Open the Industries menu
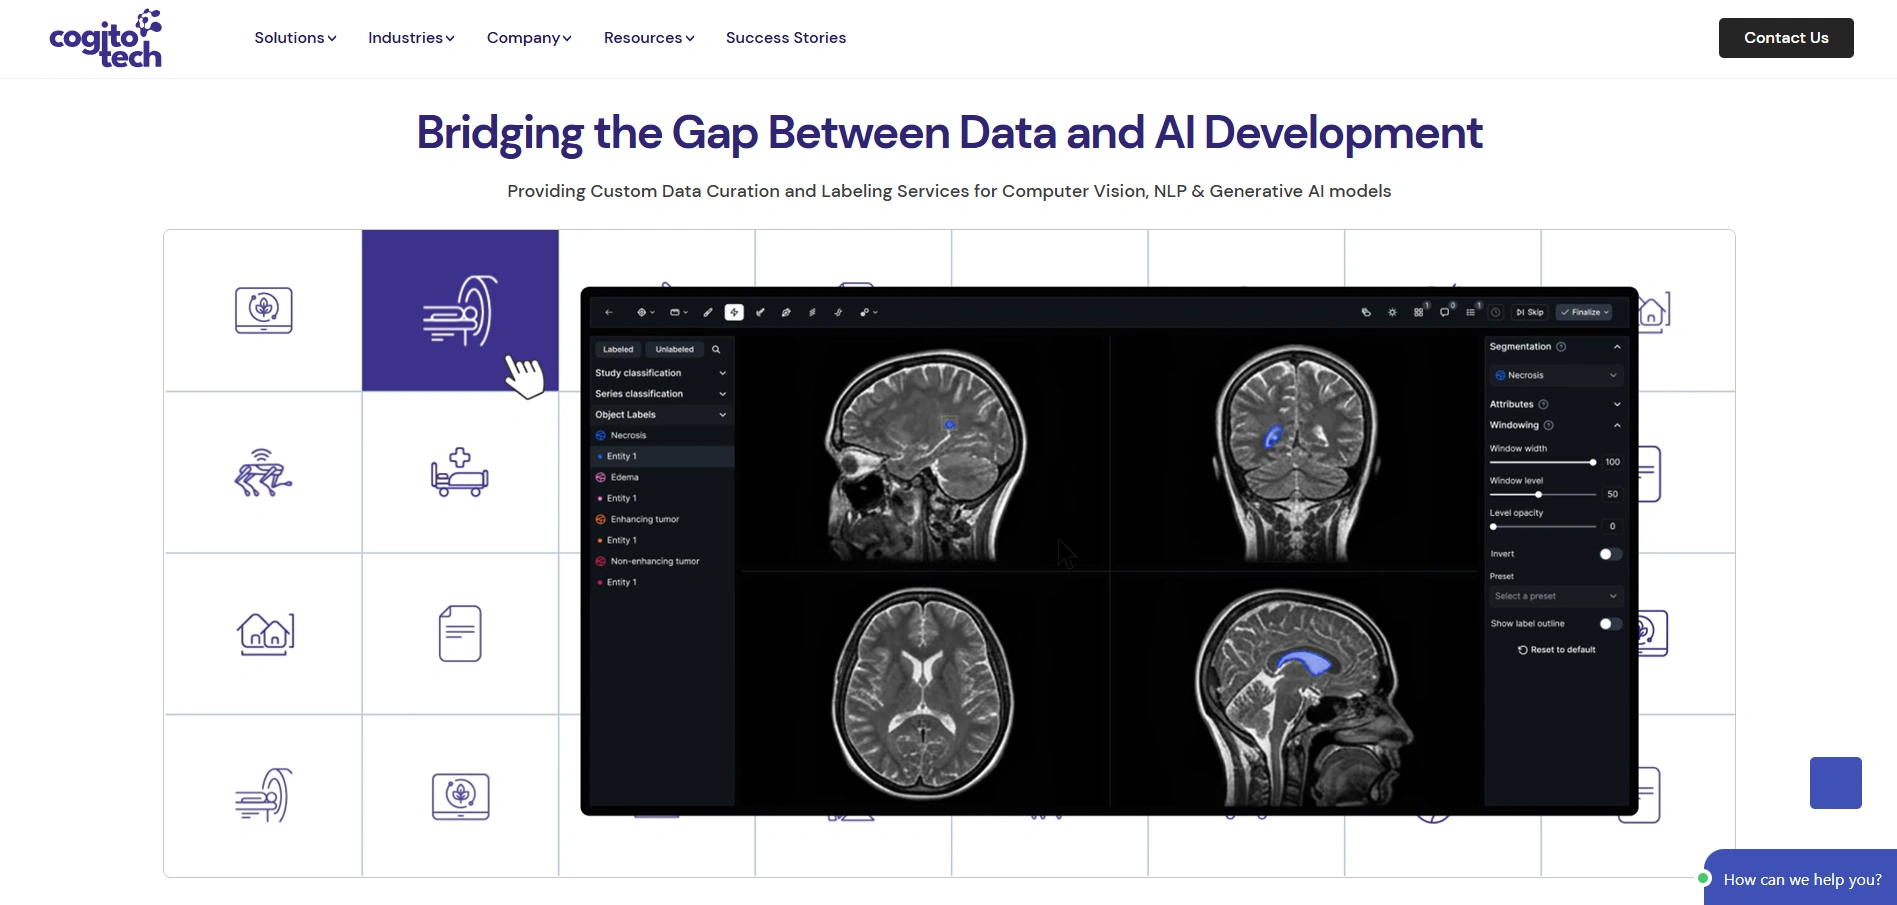The width and height of the screenshot is (1897, 905). tap(411, 38)
